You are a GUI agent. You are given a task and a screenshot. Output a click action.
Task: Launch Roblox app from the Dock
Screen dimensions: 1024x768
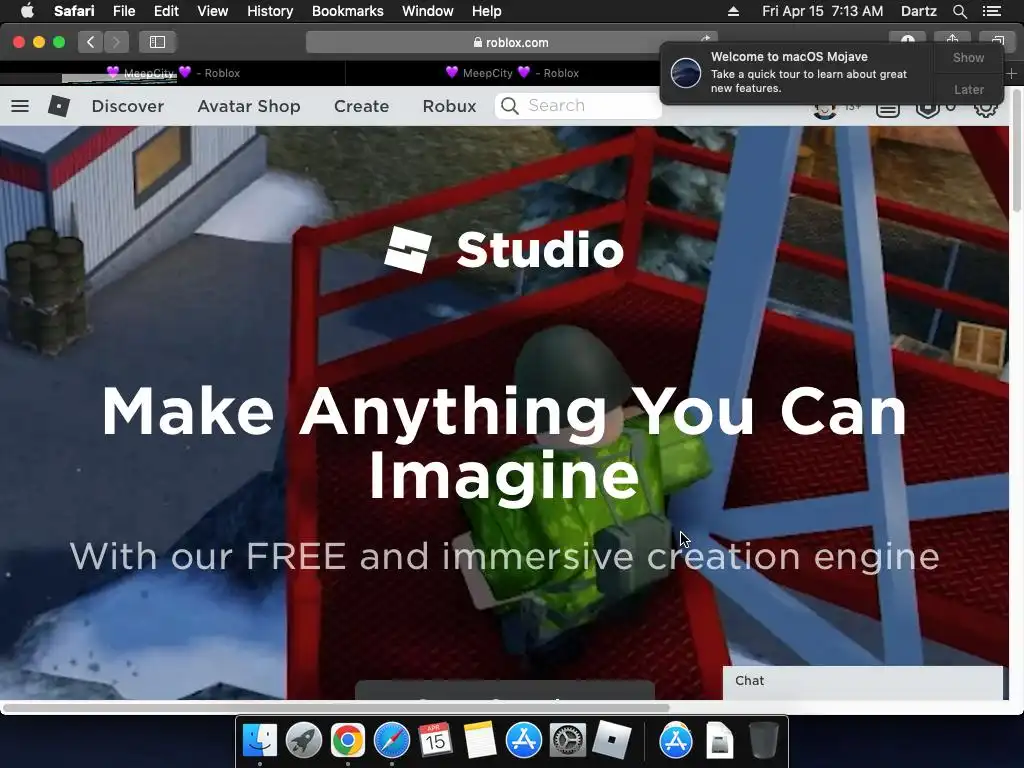click(612, 740)
